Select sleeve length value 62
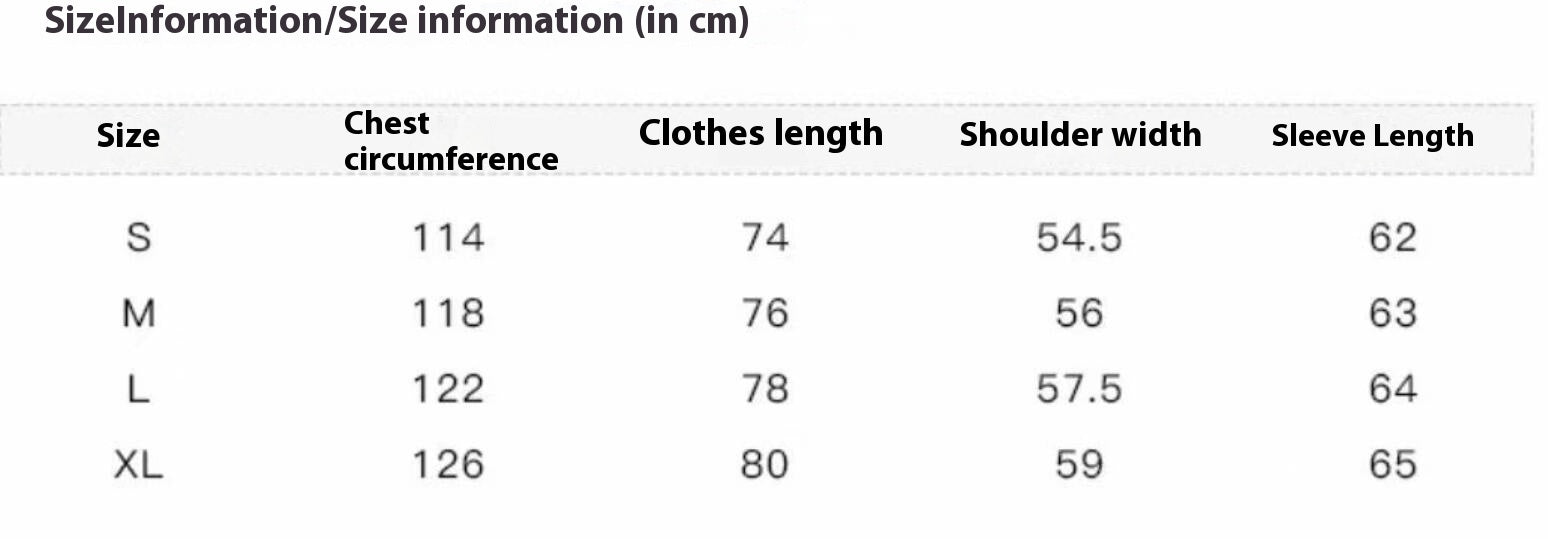Screen dimensions: 1548x539 [1392, 238]
